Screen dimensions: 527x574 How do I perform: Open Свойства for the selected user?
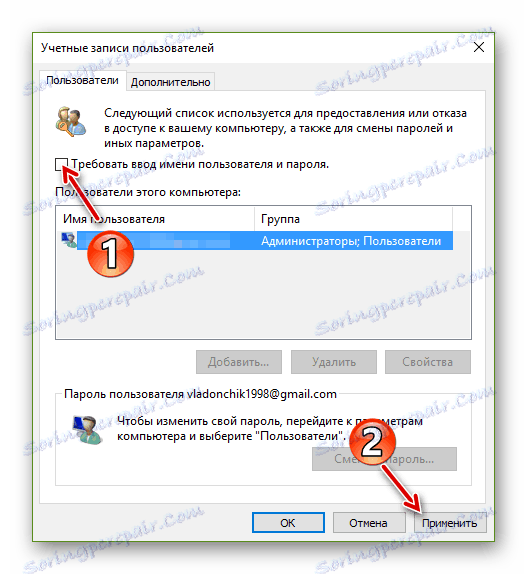(x=428, y=362)
